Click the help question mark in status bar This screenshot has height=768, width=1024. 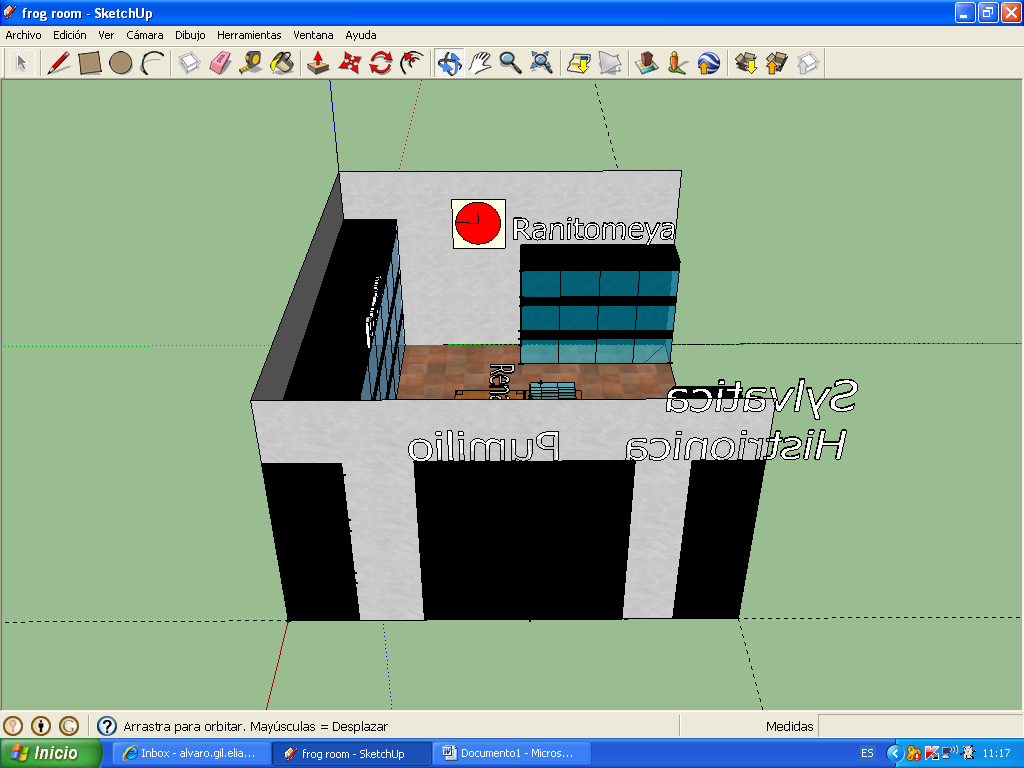pyautogui.click(x=107, y=726)
